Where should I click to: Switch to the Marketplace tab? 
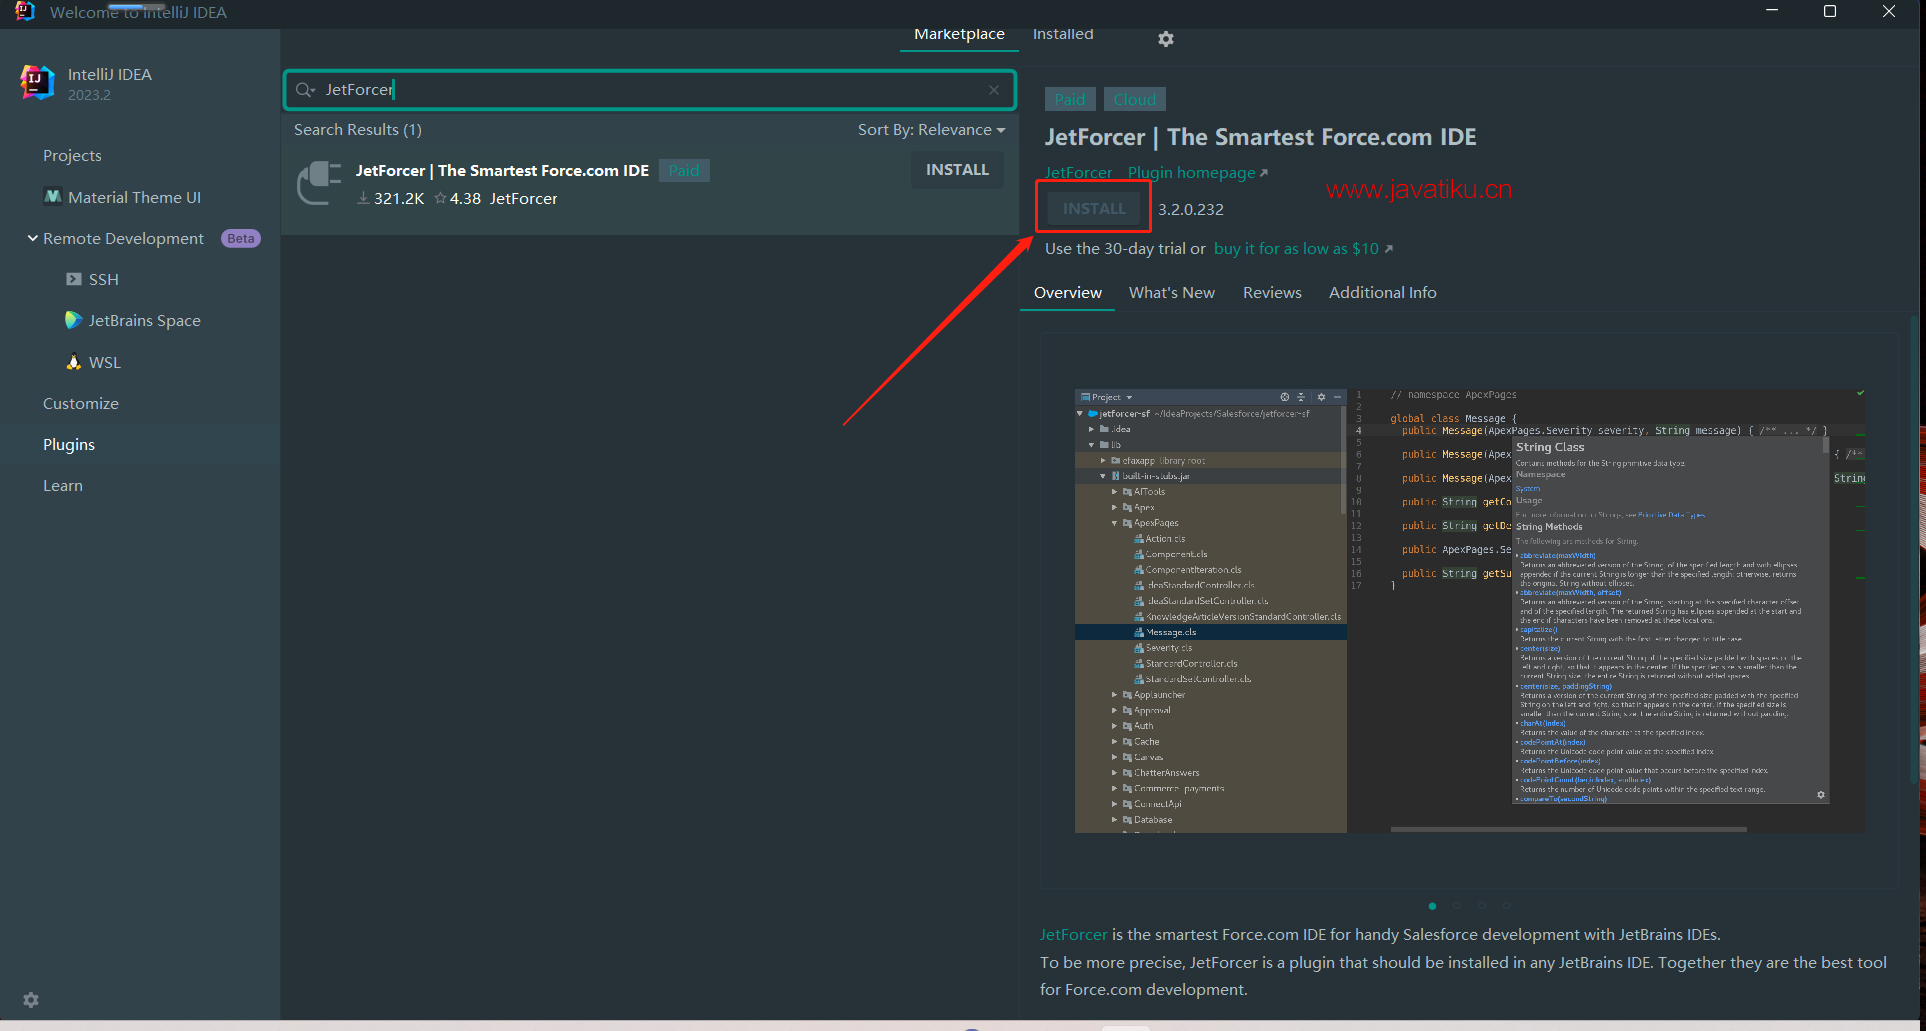click(959, 34)
